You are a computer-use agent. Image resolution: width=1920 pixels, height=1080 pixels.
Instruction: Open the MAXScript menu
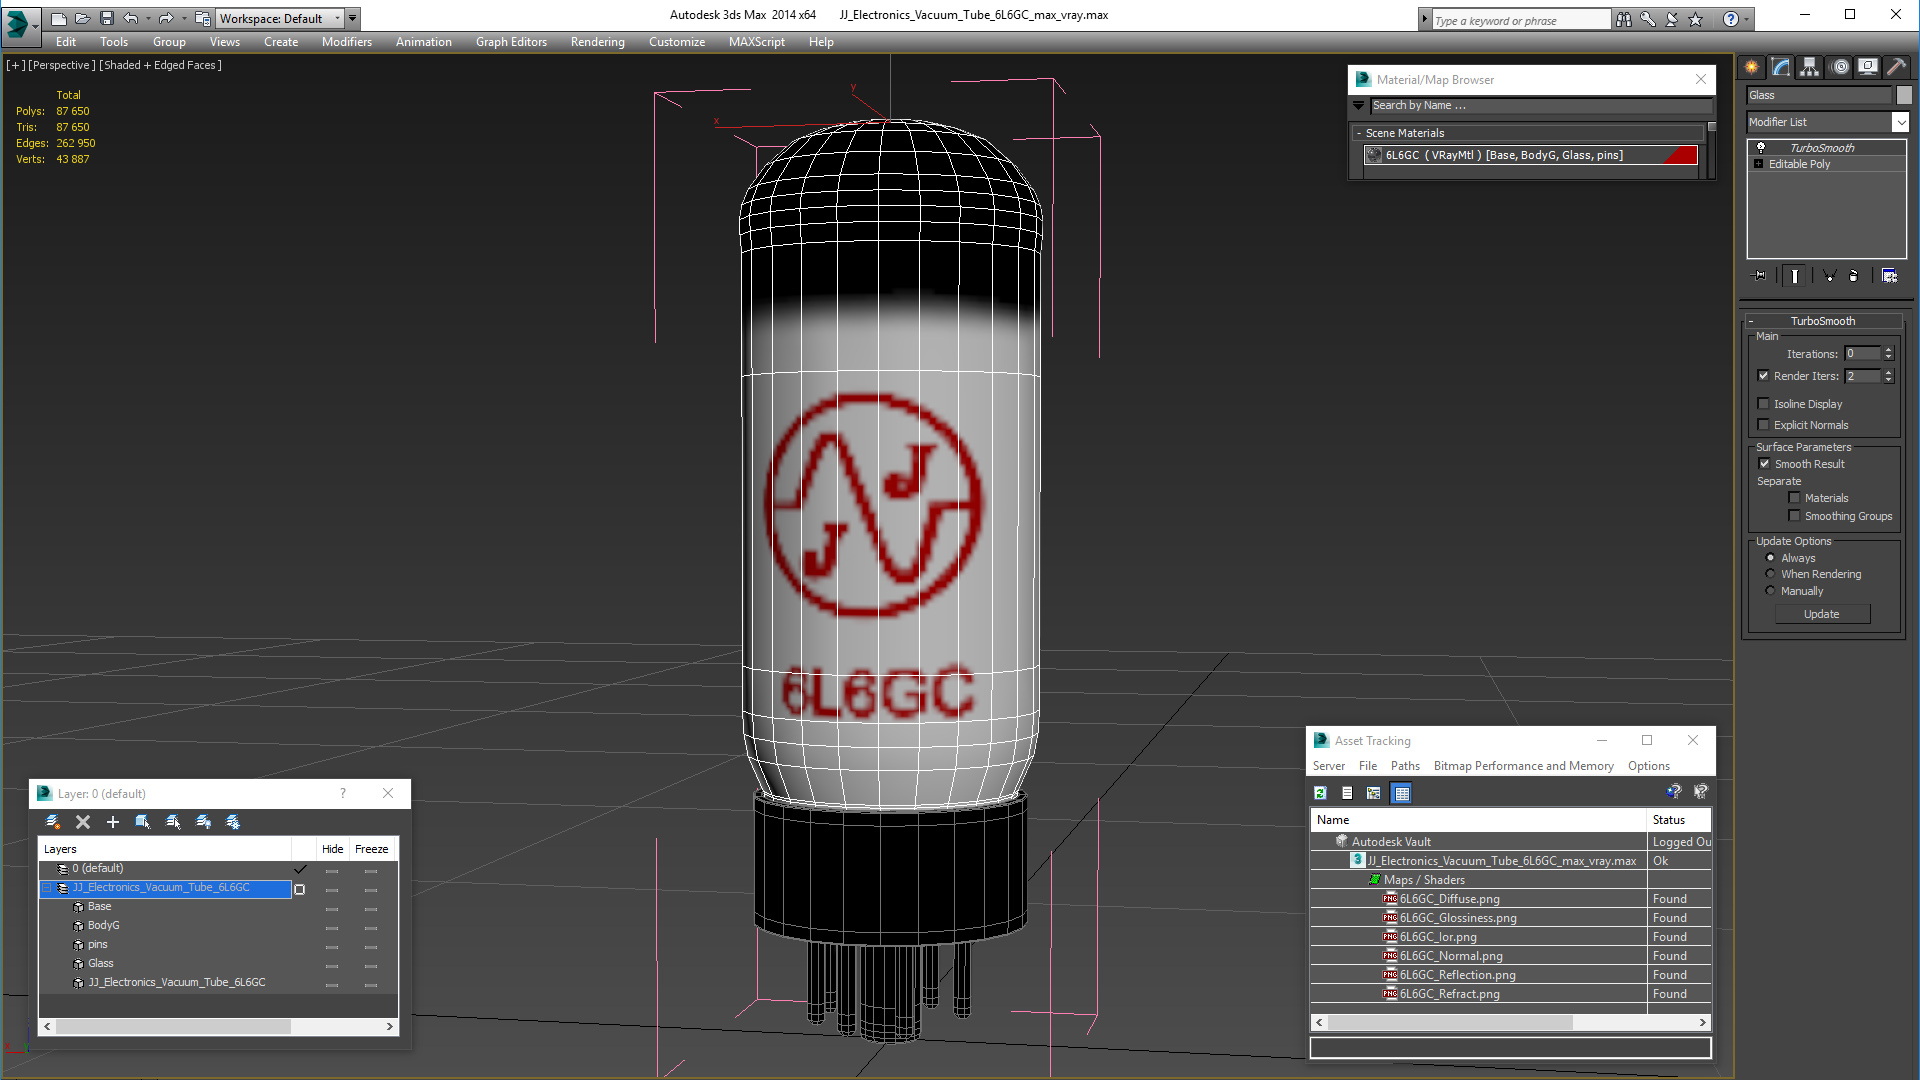(756, 42)
